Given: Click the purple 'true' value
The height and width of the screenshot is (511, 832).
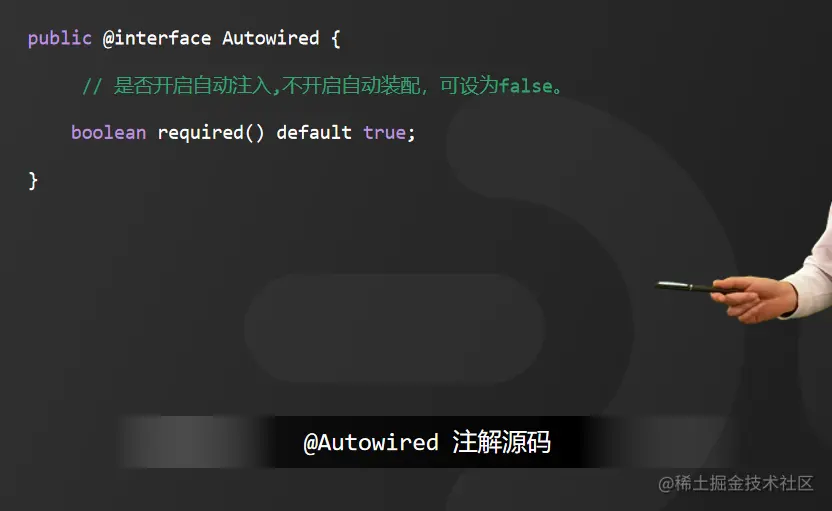Looking at the screenshot, I should pos(384,133).
